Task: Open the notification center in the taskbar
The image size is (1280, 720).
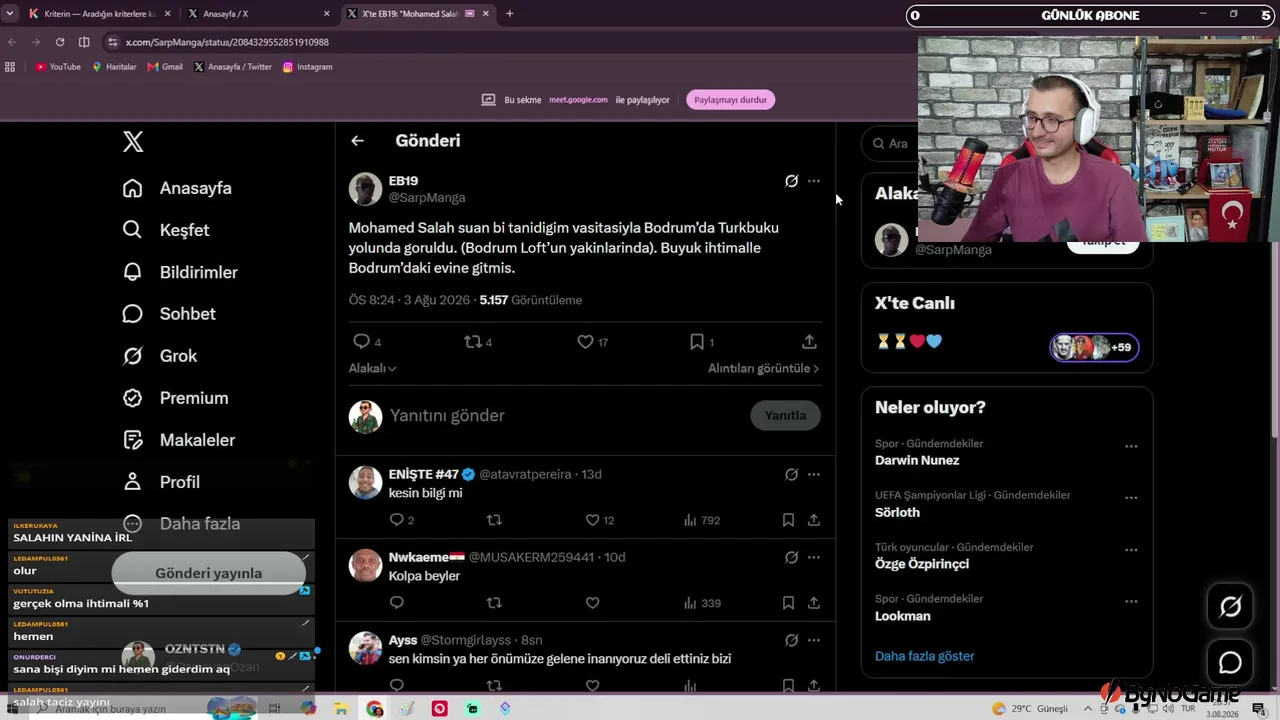Action: tap(1259, 709)
